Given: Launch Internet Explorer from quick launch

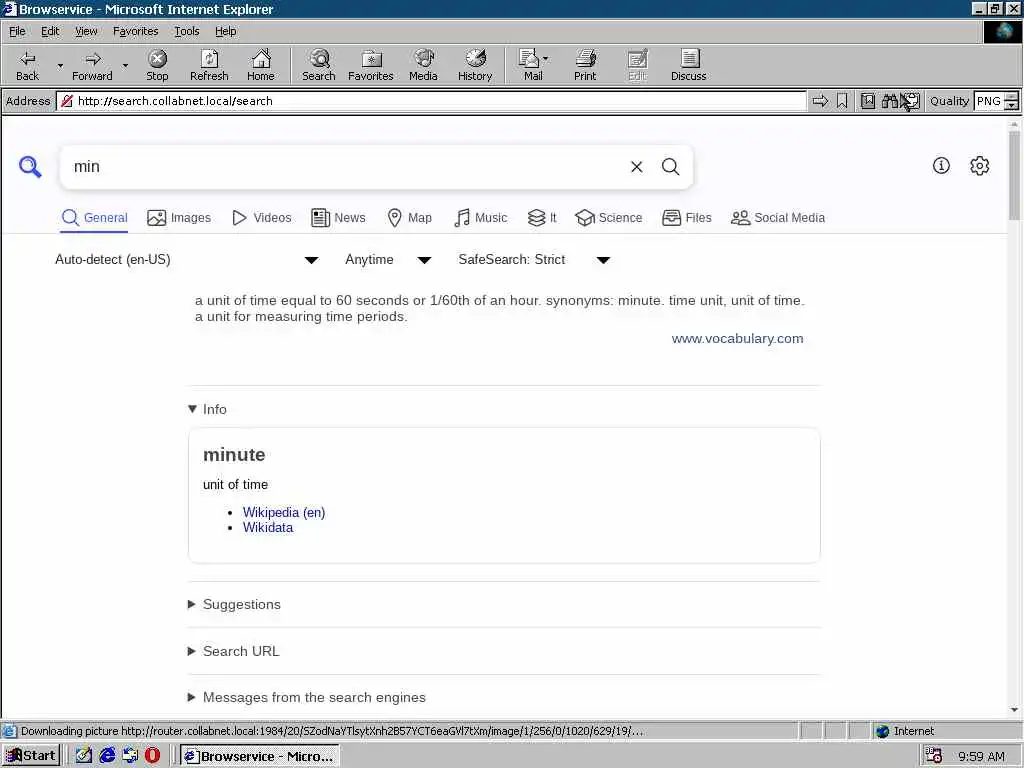Looking at the screenshot, I should point(107,756).
